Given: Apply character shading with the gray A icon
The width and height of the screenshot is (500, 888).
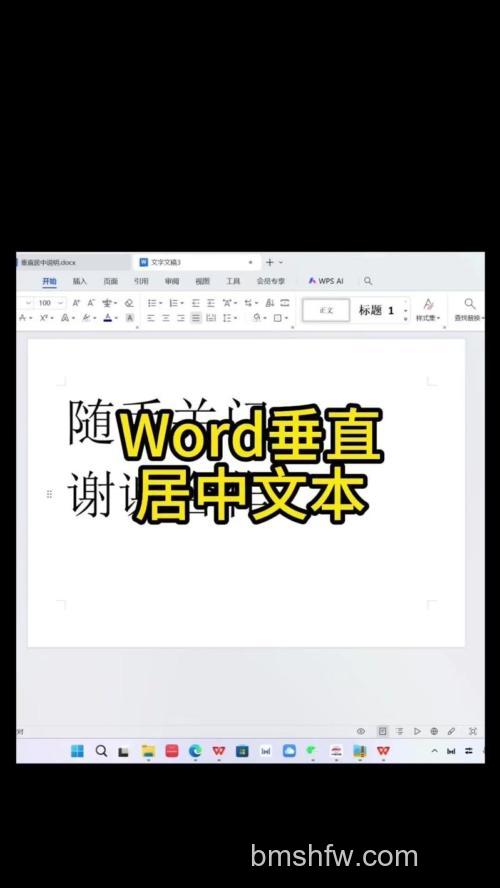Looking at the screenshot, I should [130, 318].
